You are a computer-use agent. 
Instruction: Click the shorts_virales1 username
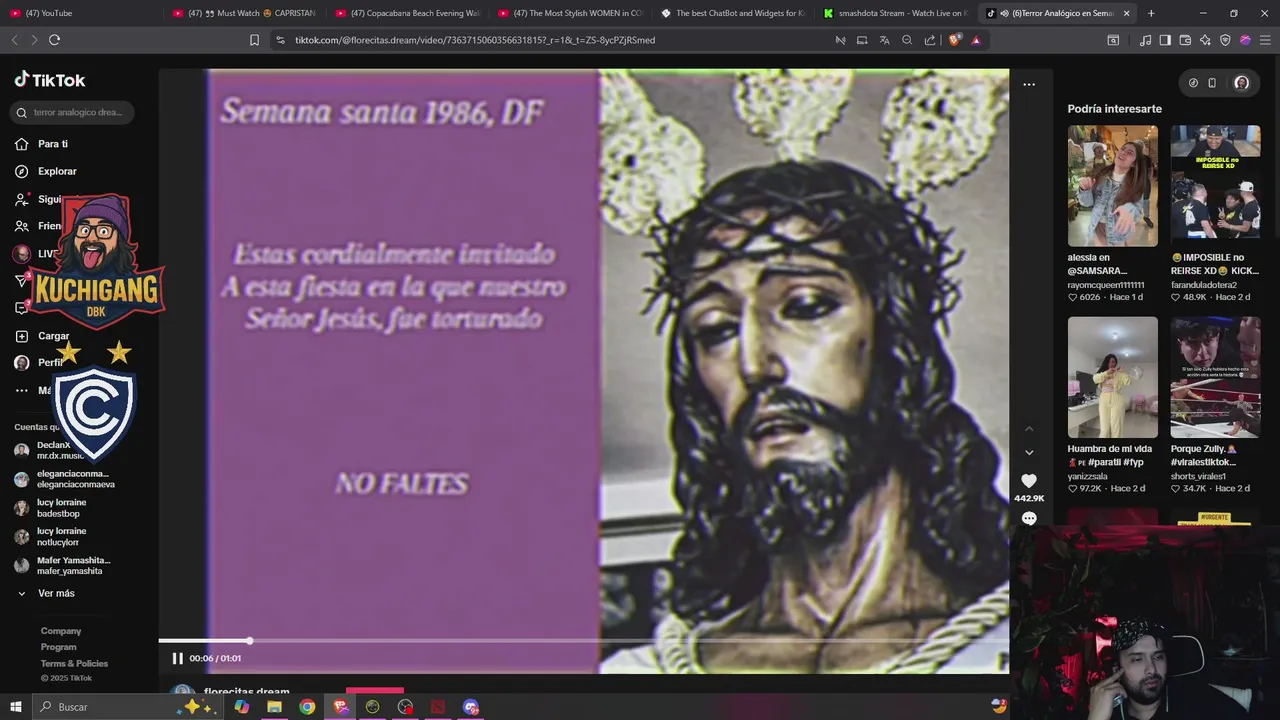click(x=1199, y=476)
